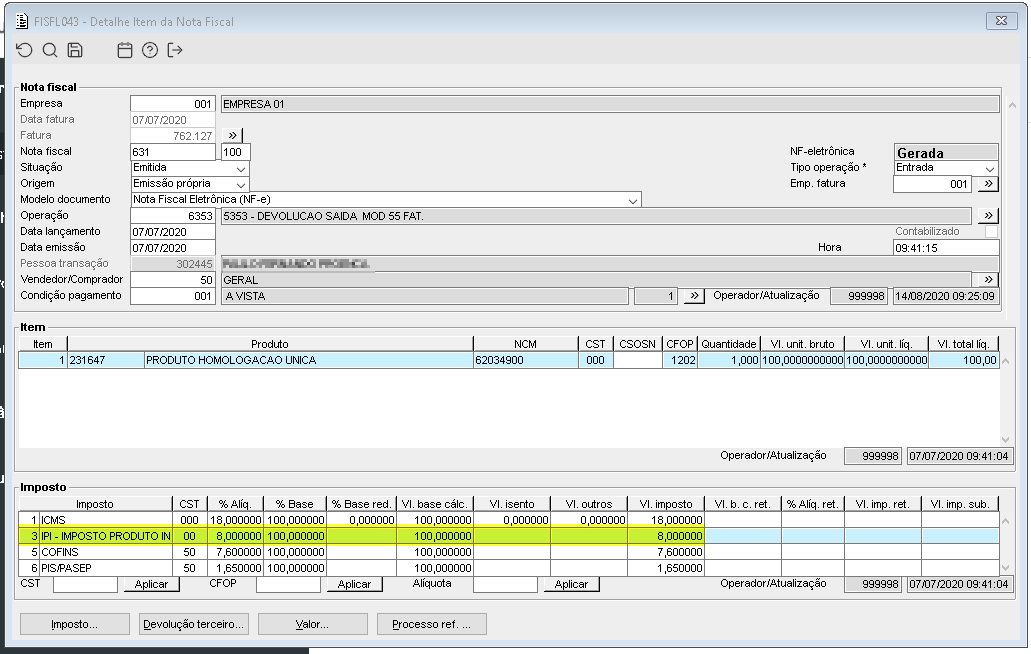Image resolution: width=1031 pixels, height=654 pixels.
Task: Click the undo/refresh arrow toolbar icon
Action: pos(24,50)
